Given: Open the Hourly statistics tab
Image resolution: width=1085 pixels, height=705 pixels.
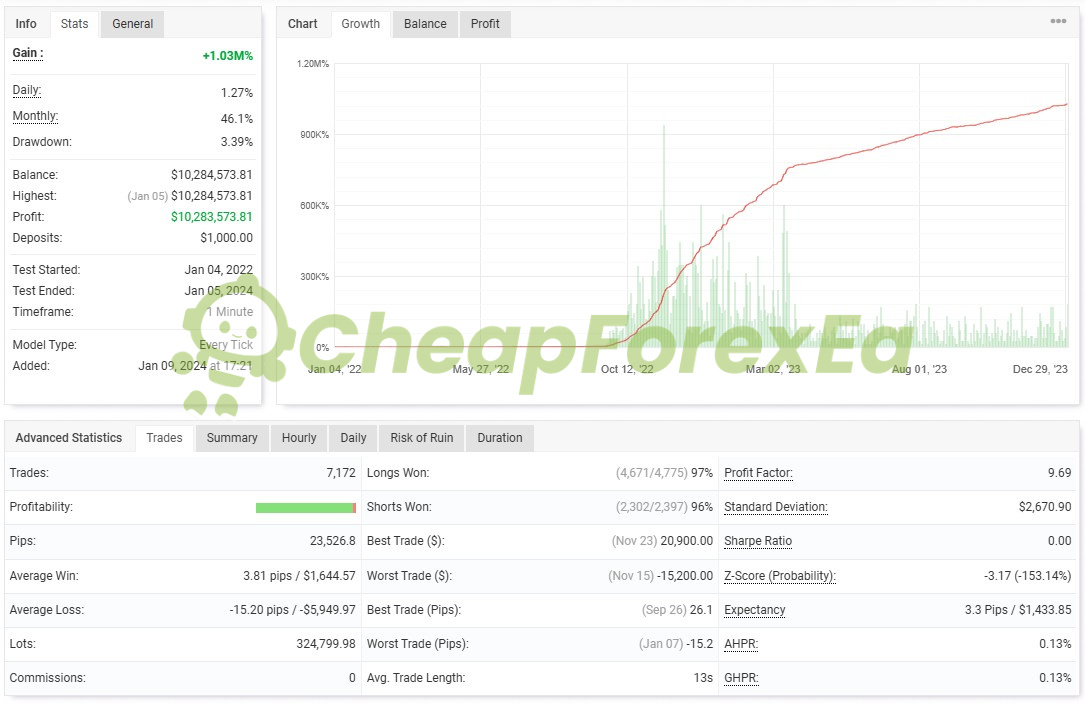Looking at the screenshot, I should [299, 438].
